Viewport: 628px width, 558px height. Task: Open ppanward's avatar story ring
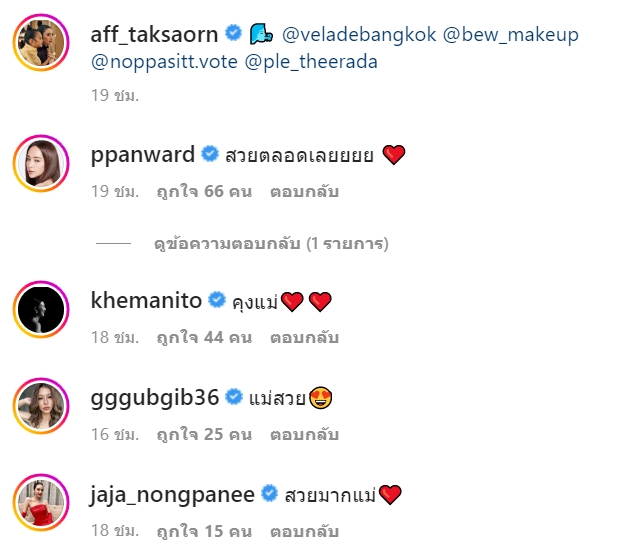coord(41,163)
